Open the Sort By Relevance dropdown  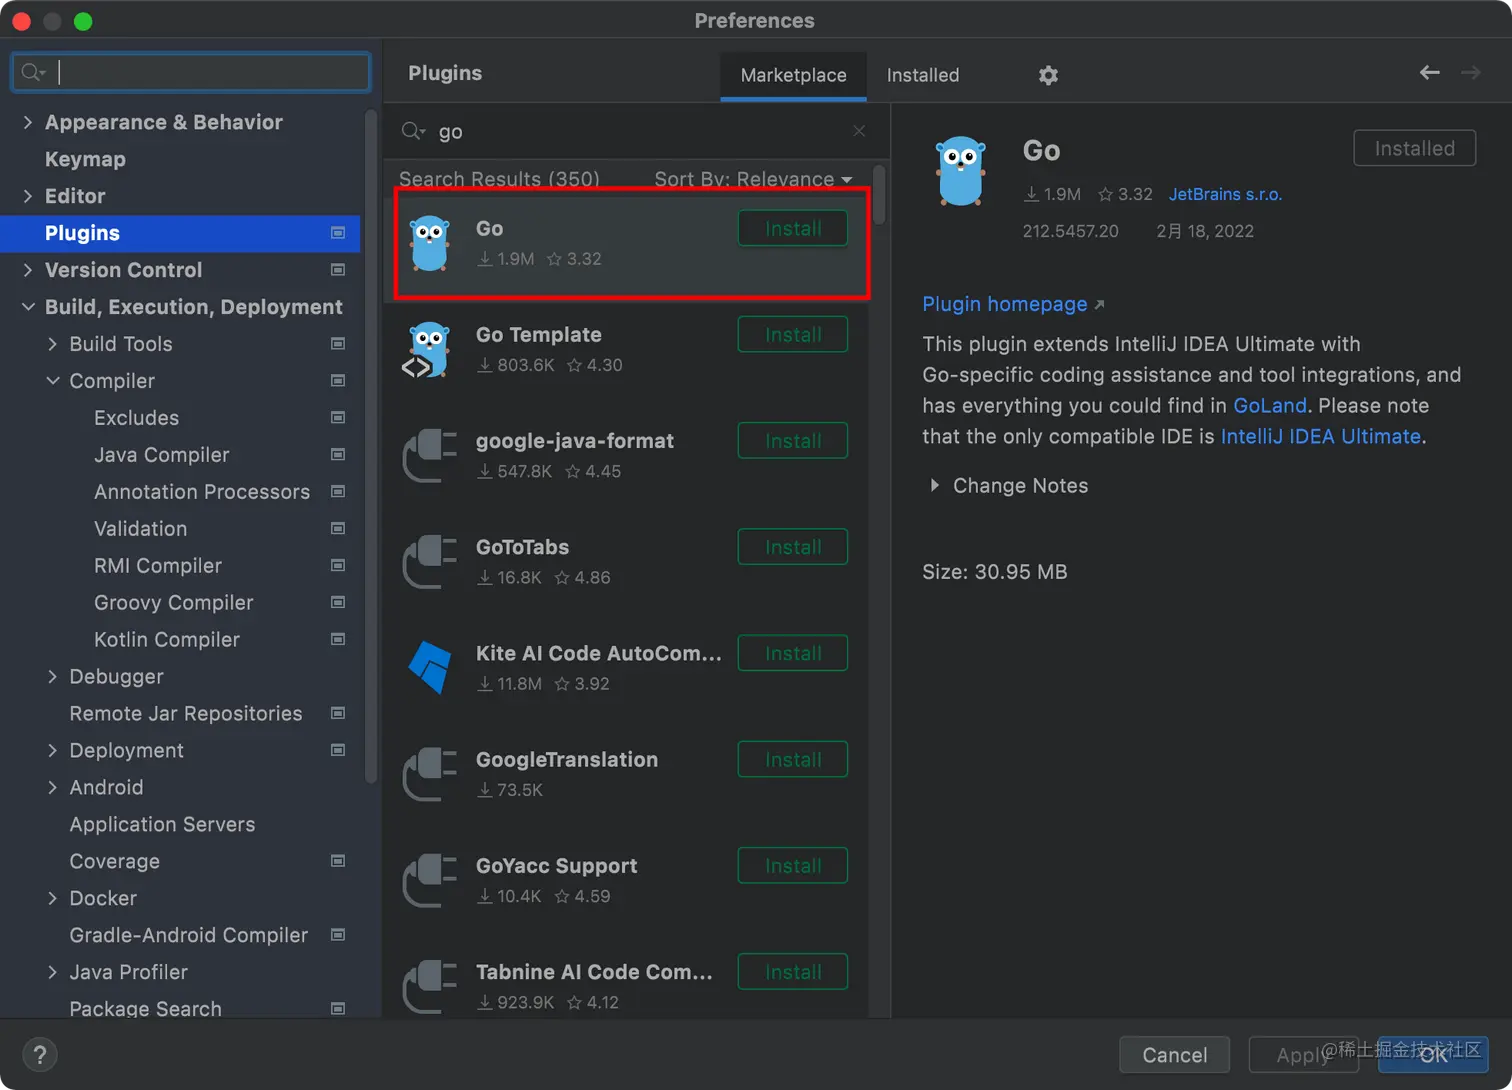pyautogui.click(x=753, y=179)
